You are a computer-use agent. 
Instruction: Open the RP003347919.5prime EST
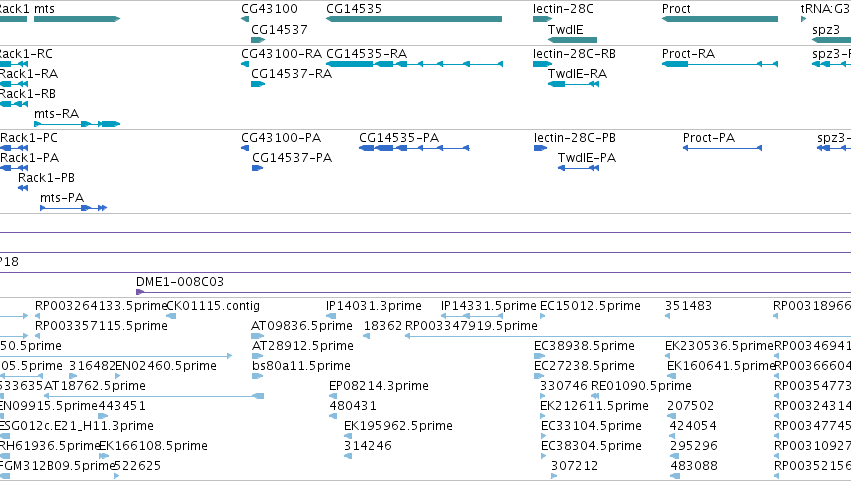[628, 336]
